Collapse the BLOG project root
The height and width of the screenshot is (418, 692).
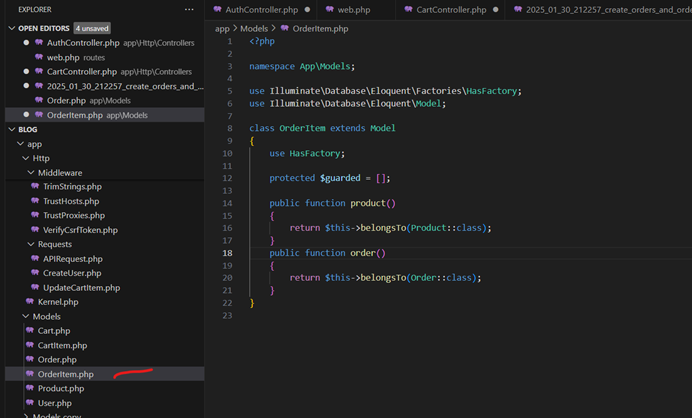coord(11,129)
